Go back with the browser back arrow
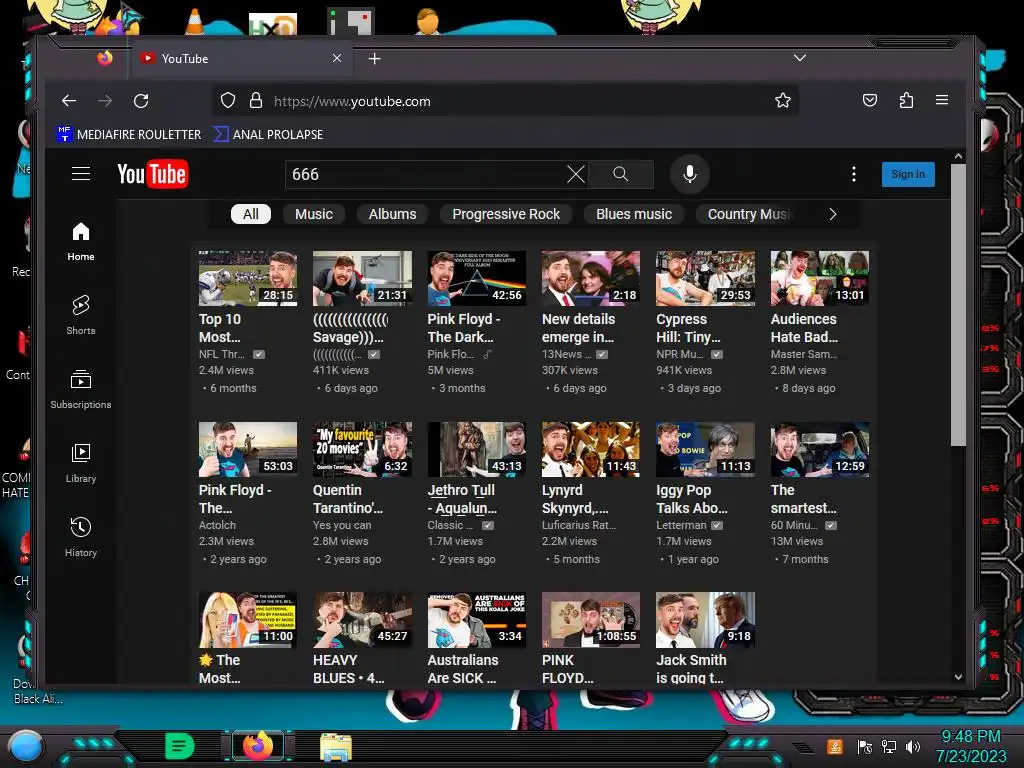The width and height of the screenshot is (1024, 768). point(69,101)
